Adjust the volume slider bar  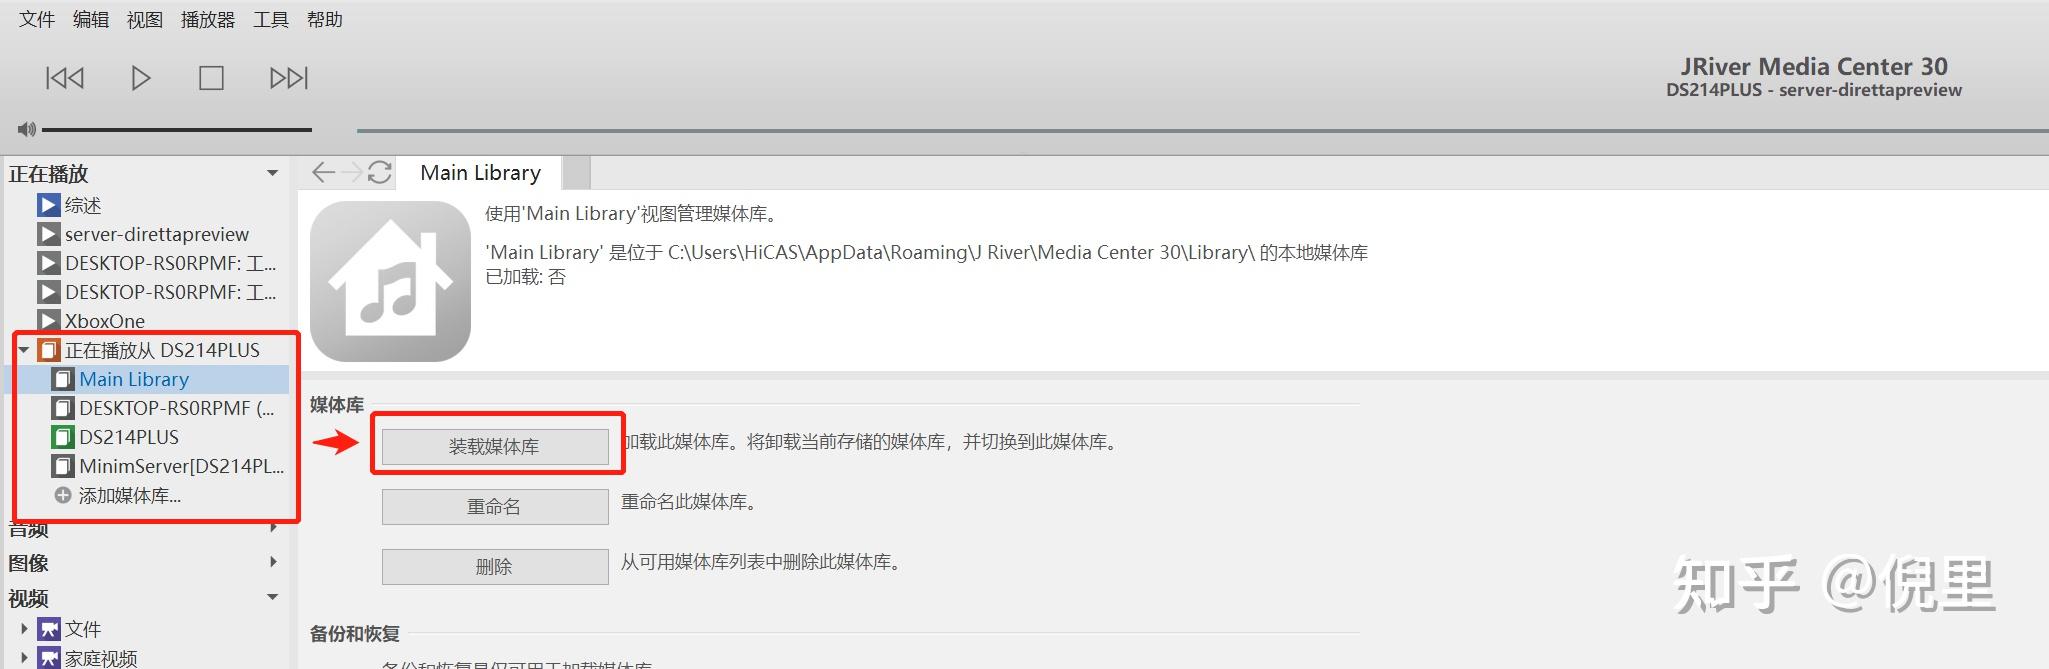point(177,129)
